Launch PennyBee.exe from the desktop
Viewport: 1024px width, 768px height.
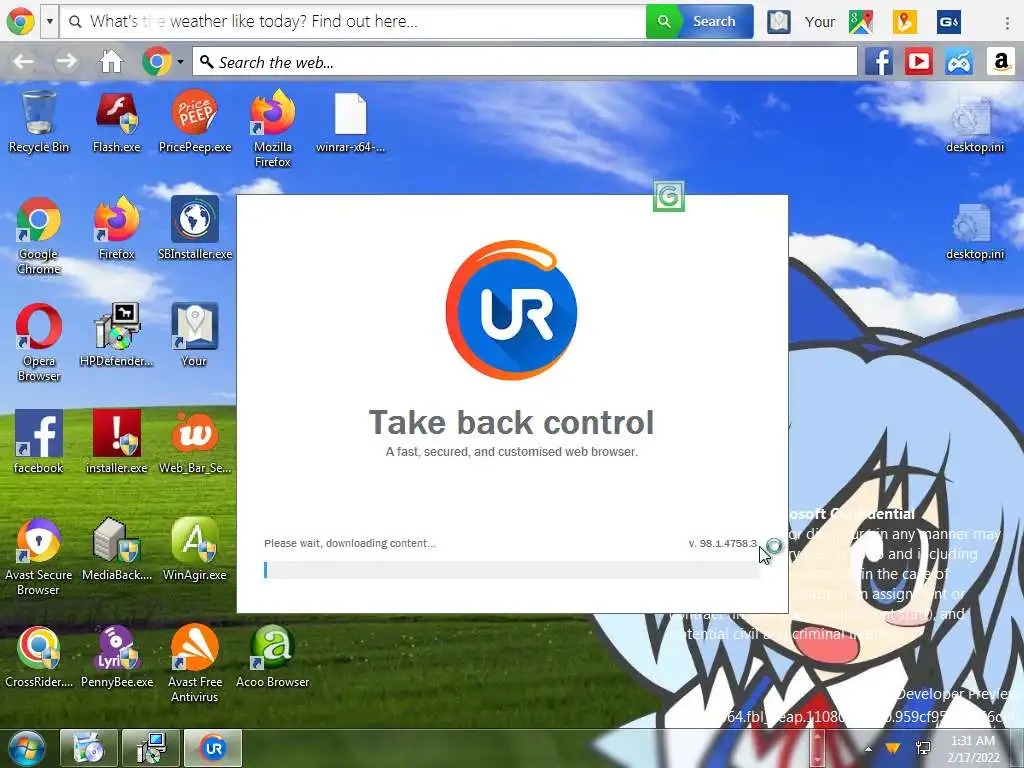pyautogui.click(x=116, y=656)
